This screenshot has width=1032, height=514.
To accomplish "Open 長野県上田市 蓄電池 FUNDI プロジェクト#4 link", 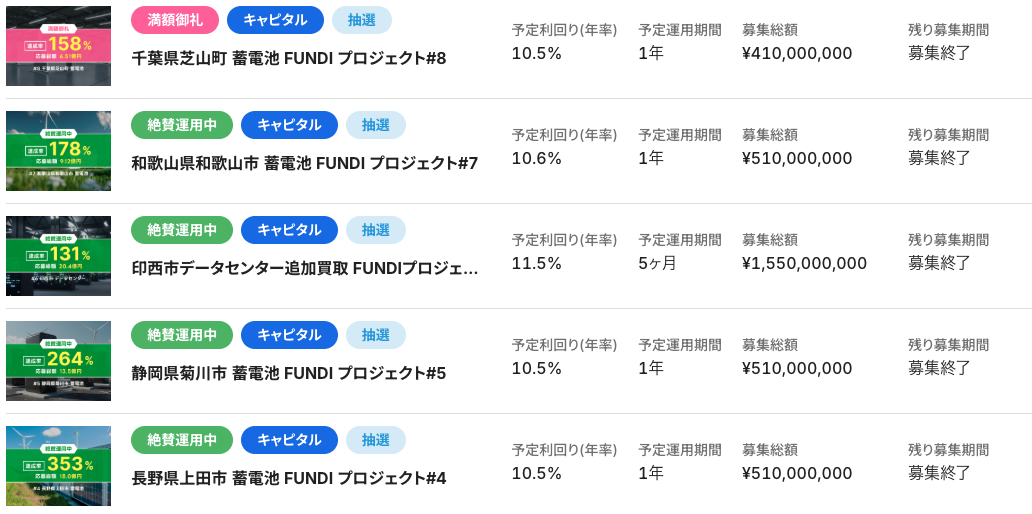I will (x=289, y=478).
